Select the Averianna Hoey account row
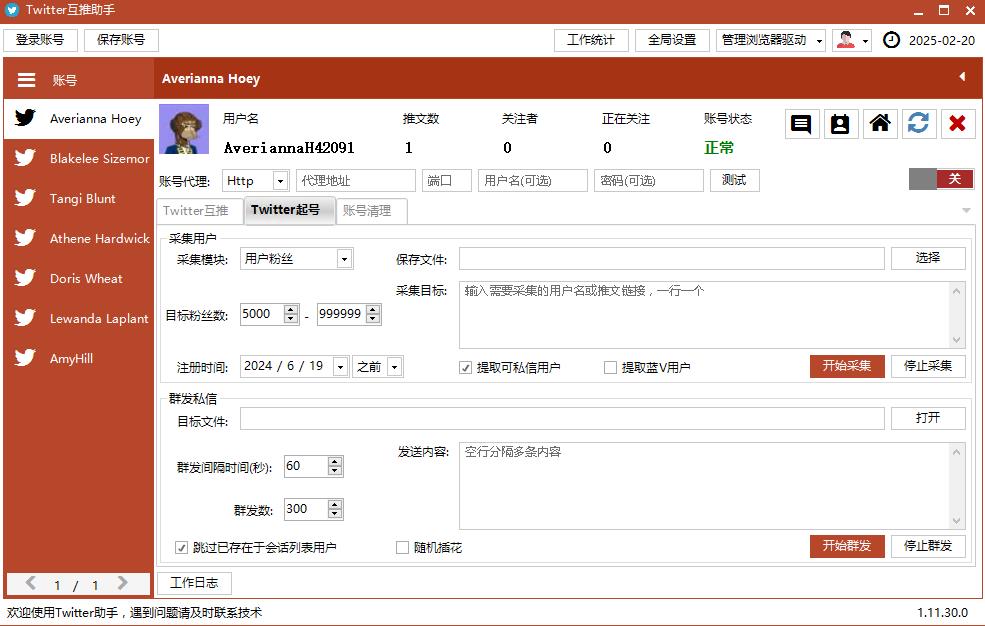 click(x=79, y=119)
